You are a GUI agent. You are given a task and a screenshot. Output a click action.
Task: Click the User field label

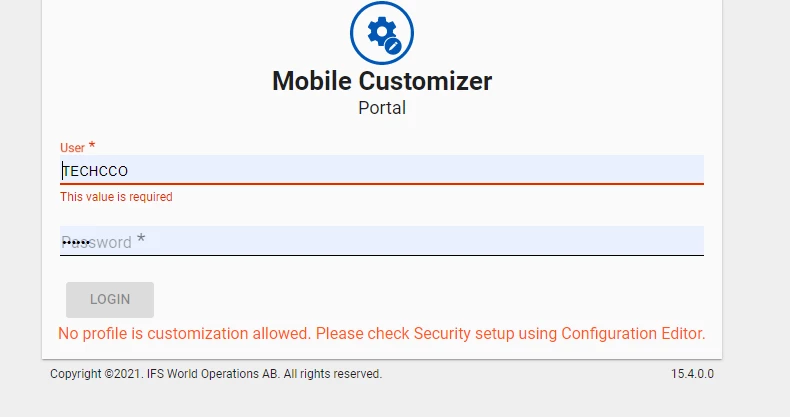pyautogui.click(x=72, y=148)
